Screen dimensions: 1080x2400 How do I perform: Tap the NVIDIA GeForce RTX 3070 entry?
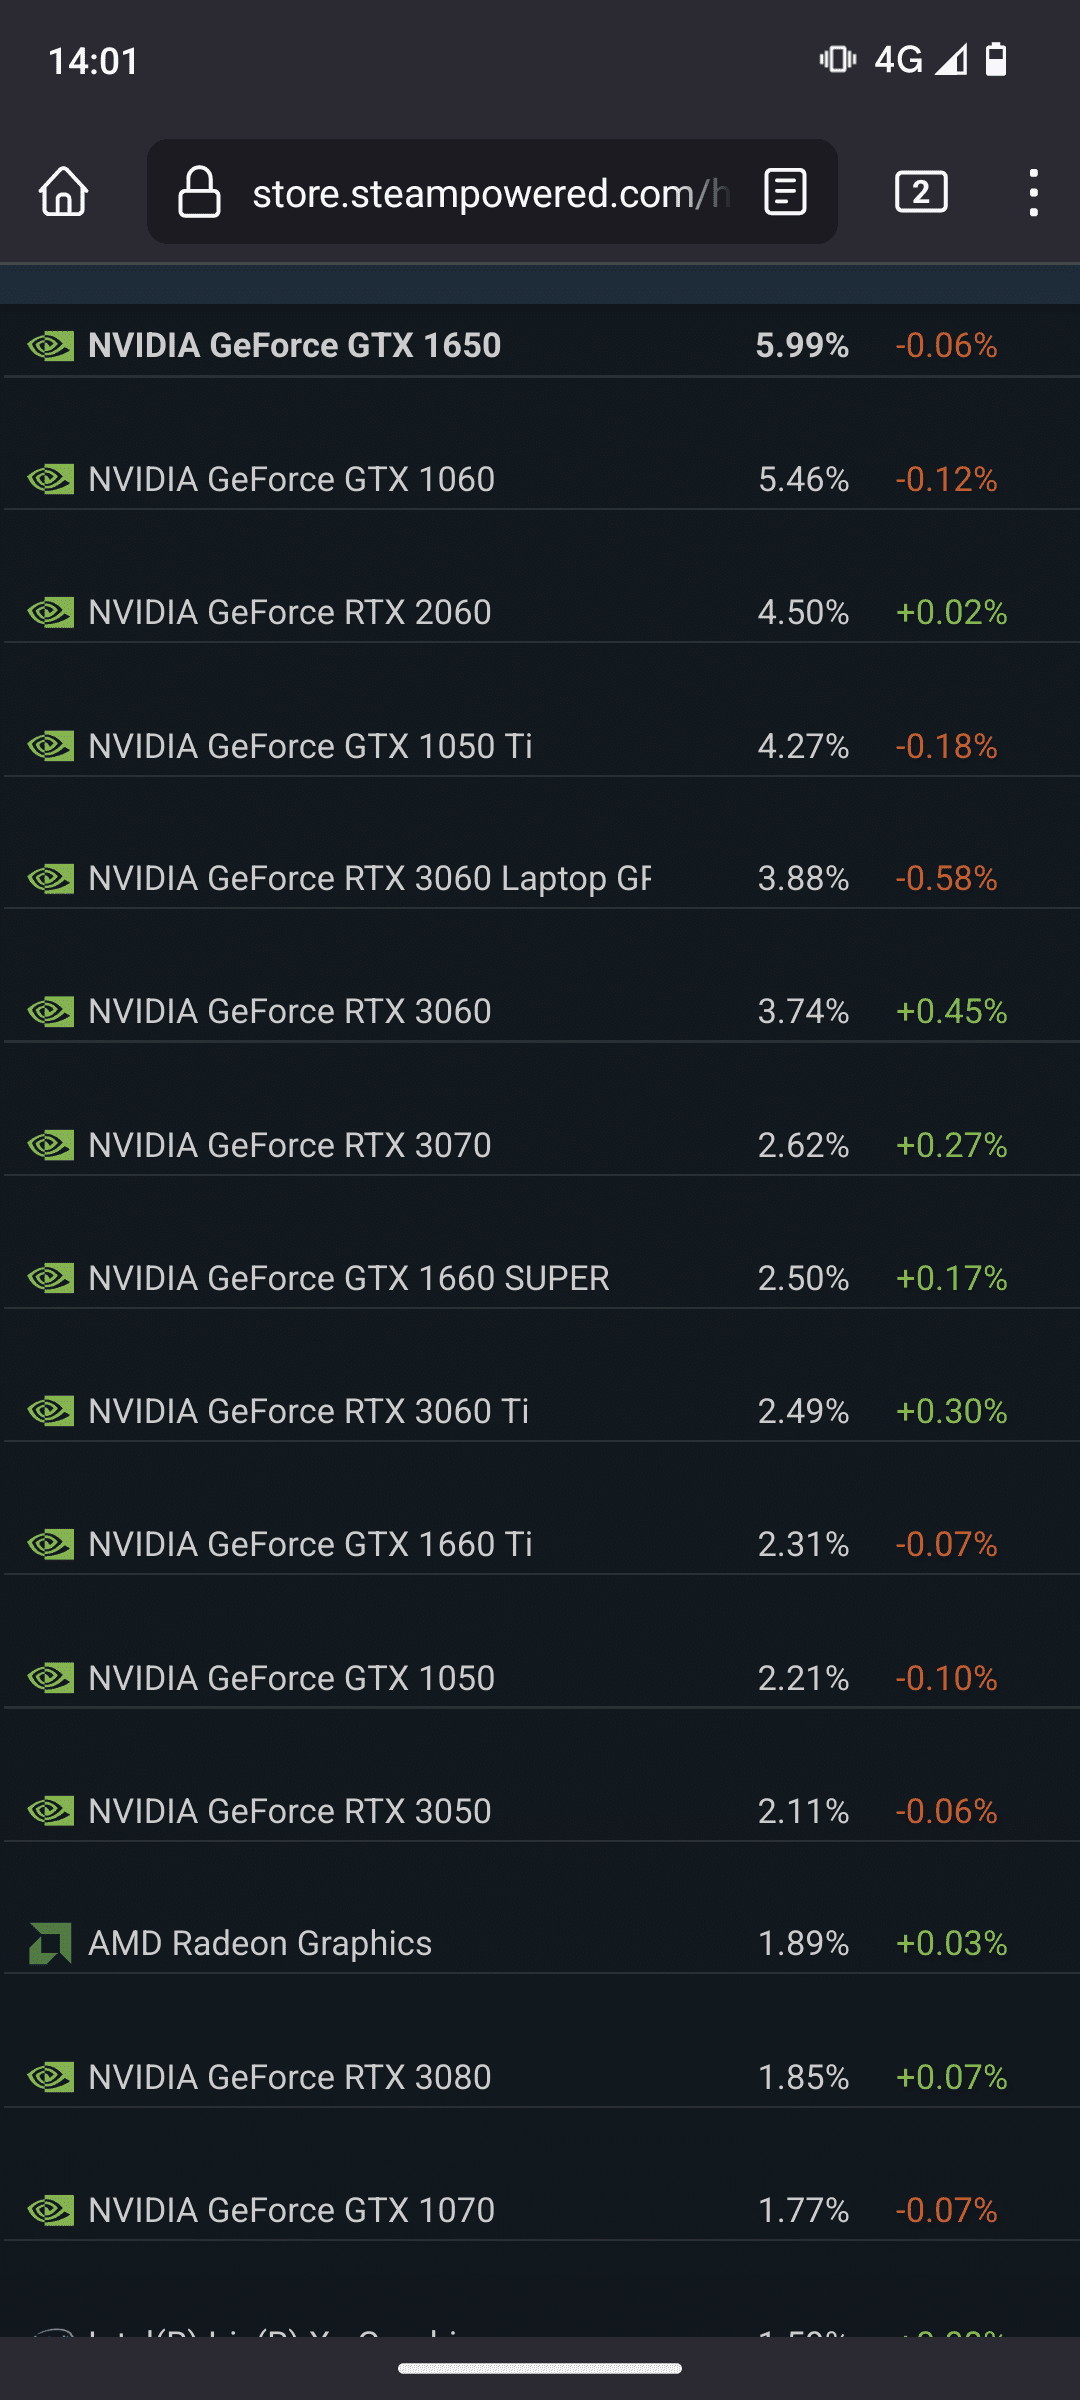click(x=290, y=1145)
